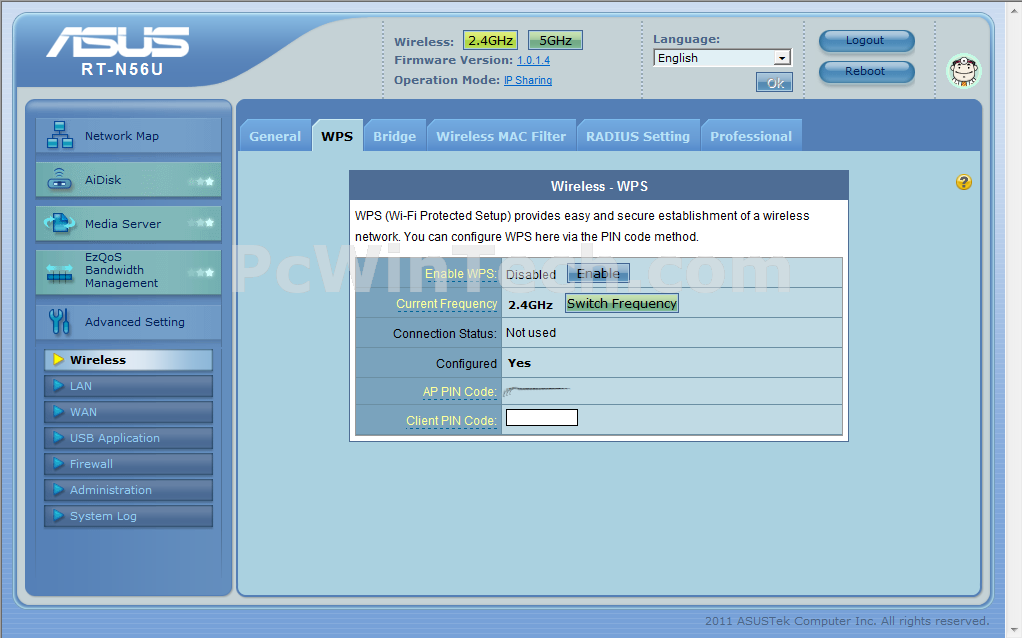Click the arrow icon beside USB Application
This screenshot has height=638, width=1022.
point(58,437)
